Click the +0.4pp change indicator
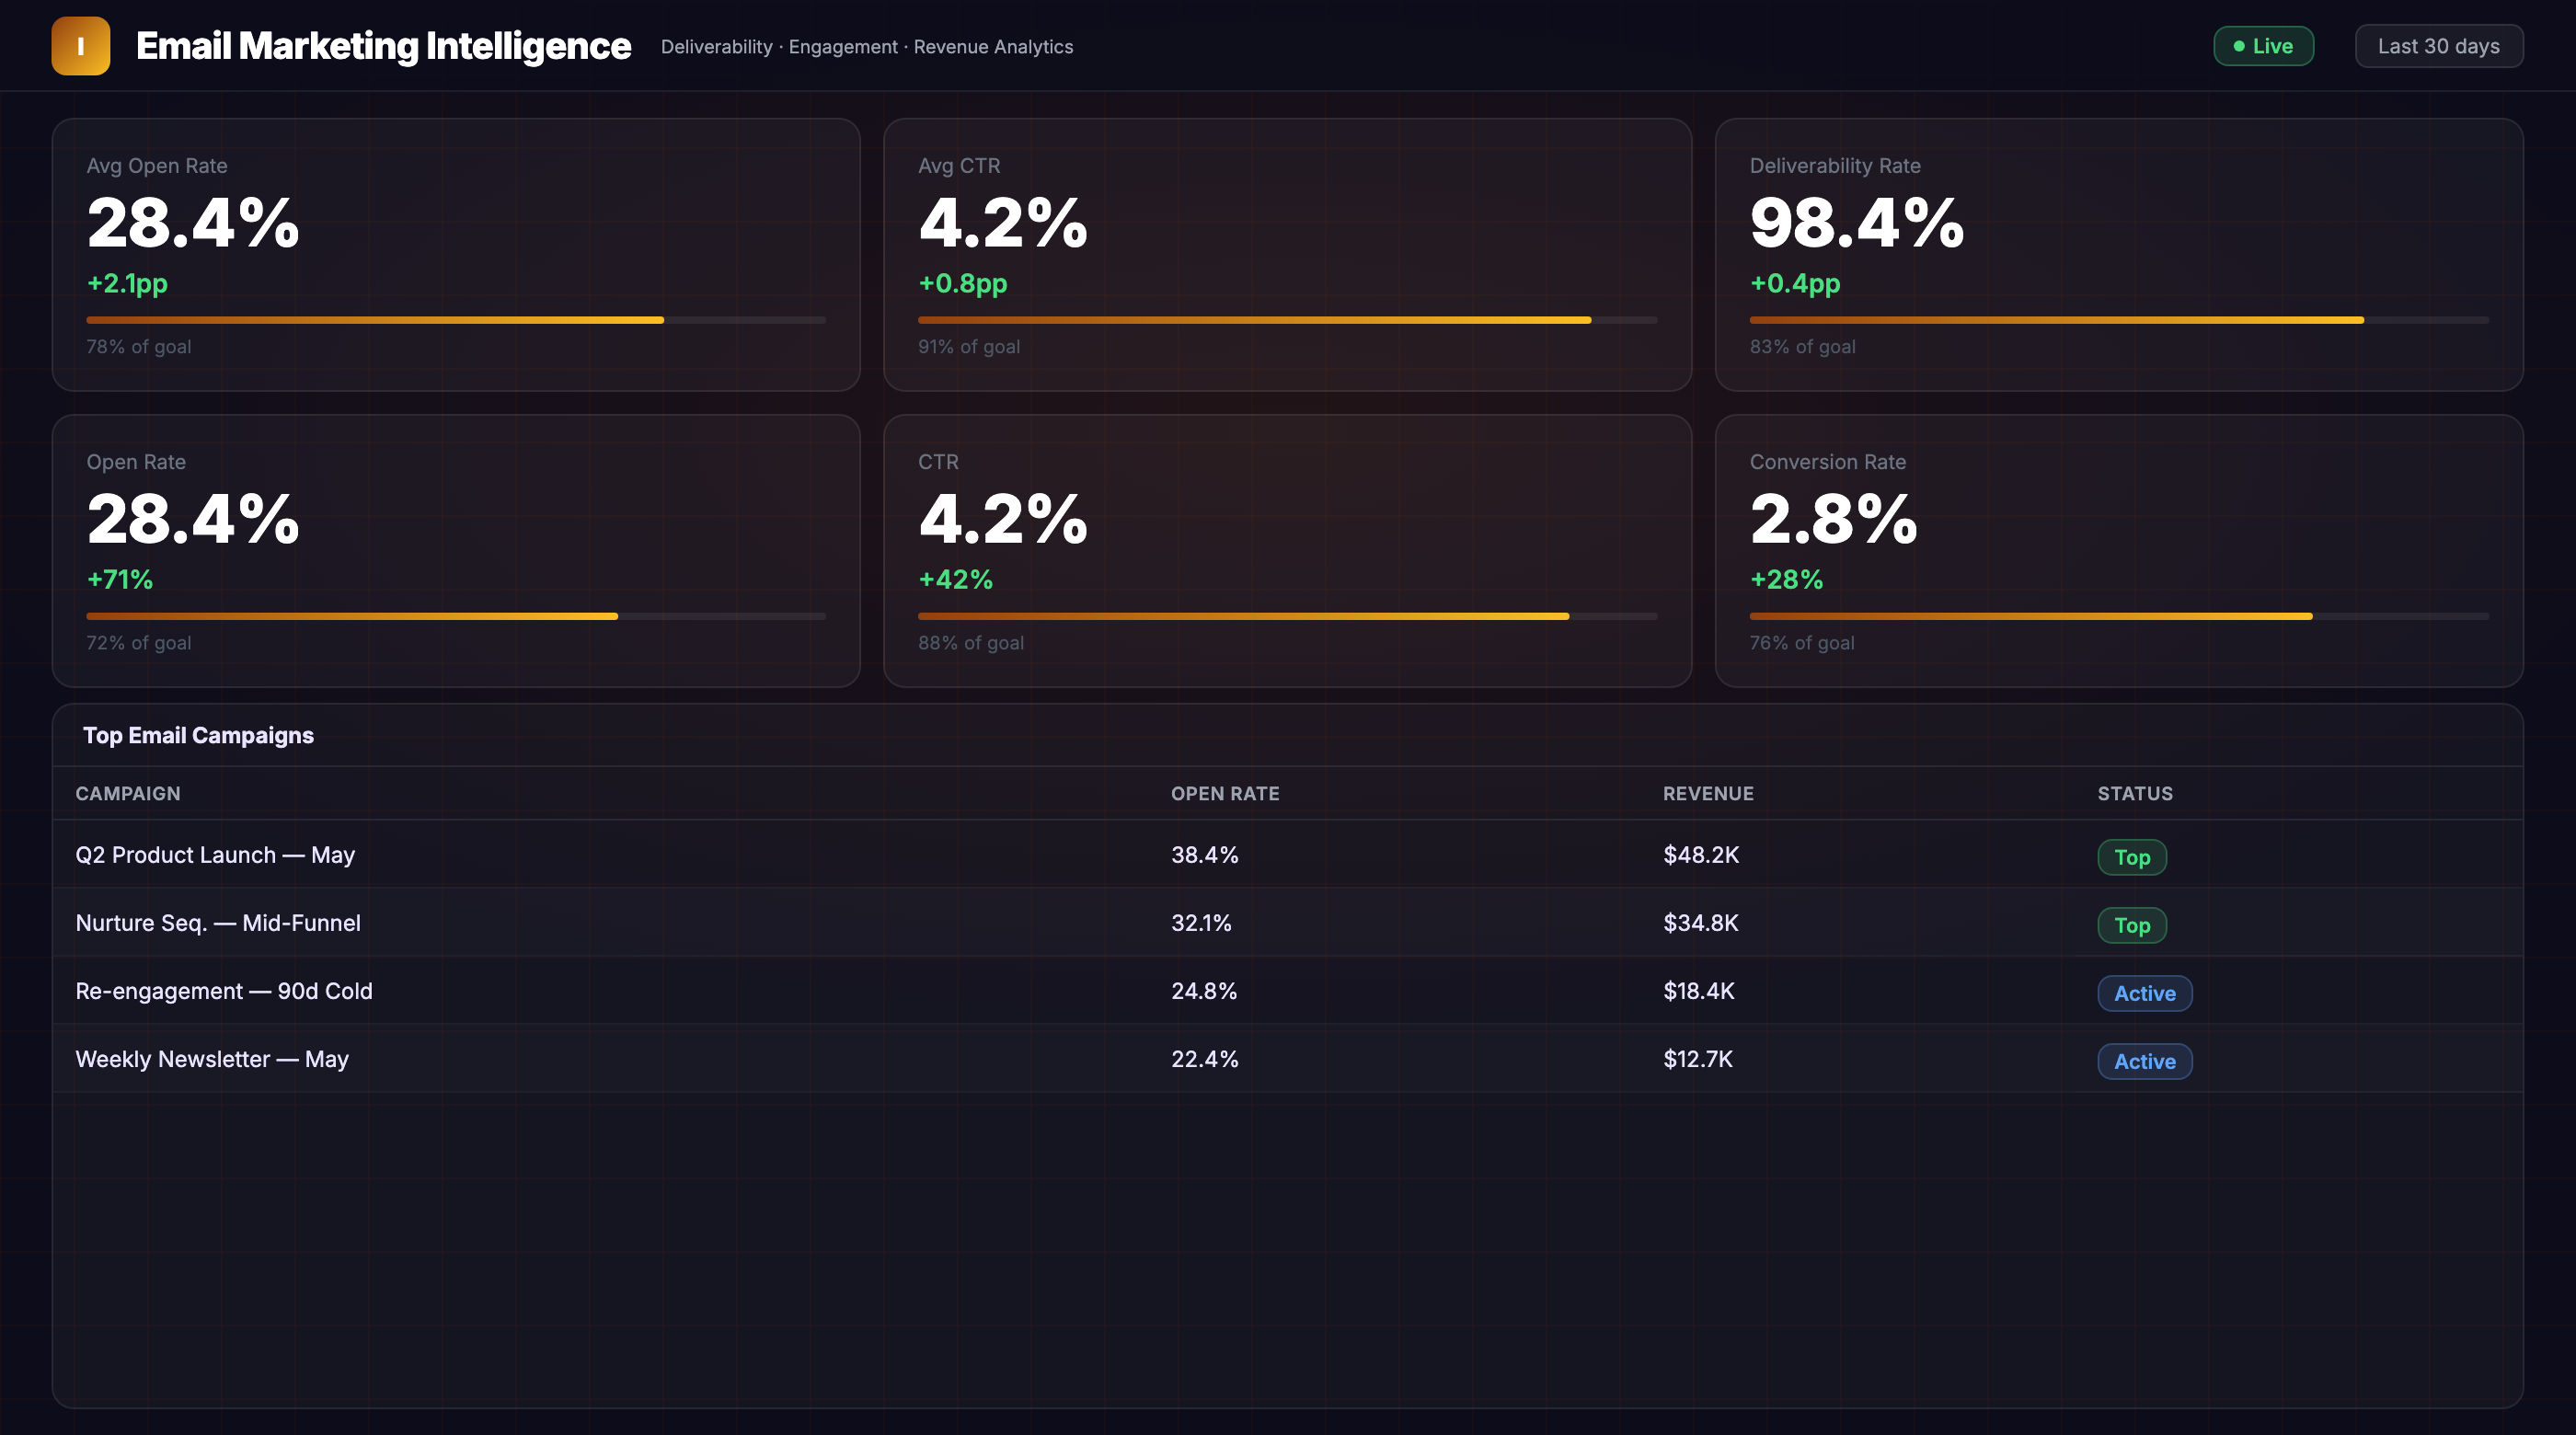This screenshot has height=1435, width=2576. (1795, 283)
